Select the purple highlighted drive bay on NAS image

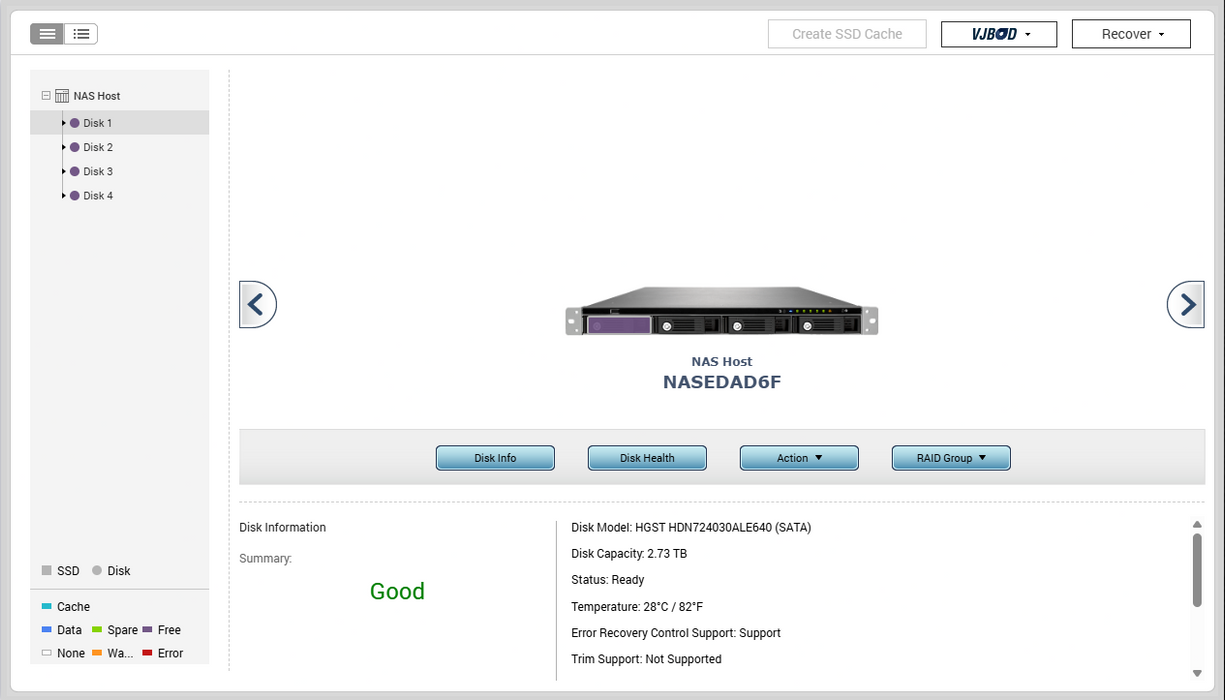tap(618, 325)
